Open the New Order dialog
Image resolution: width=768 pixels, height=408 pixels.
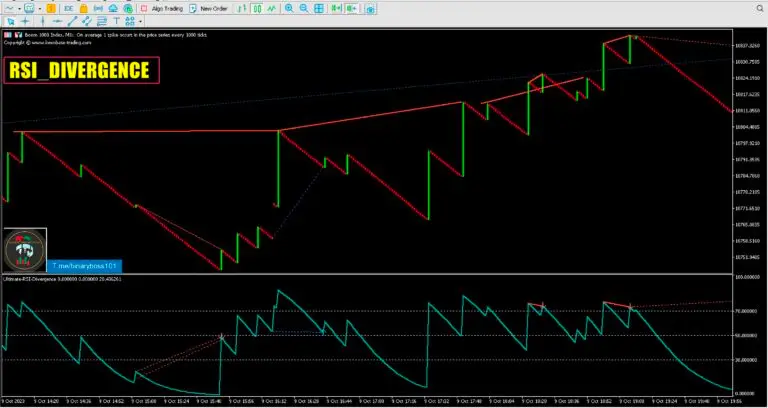point(208,8)
